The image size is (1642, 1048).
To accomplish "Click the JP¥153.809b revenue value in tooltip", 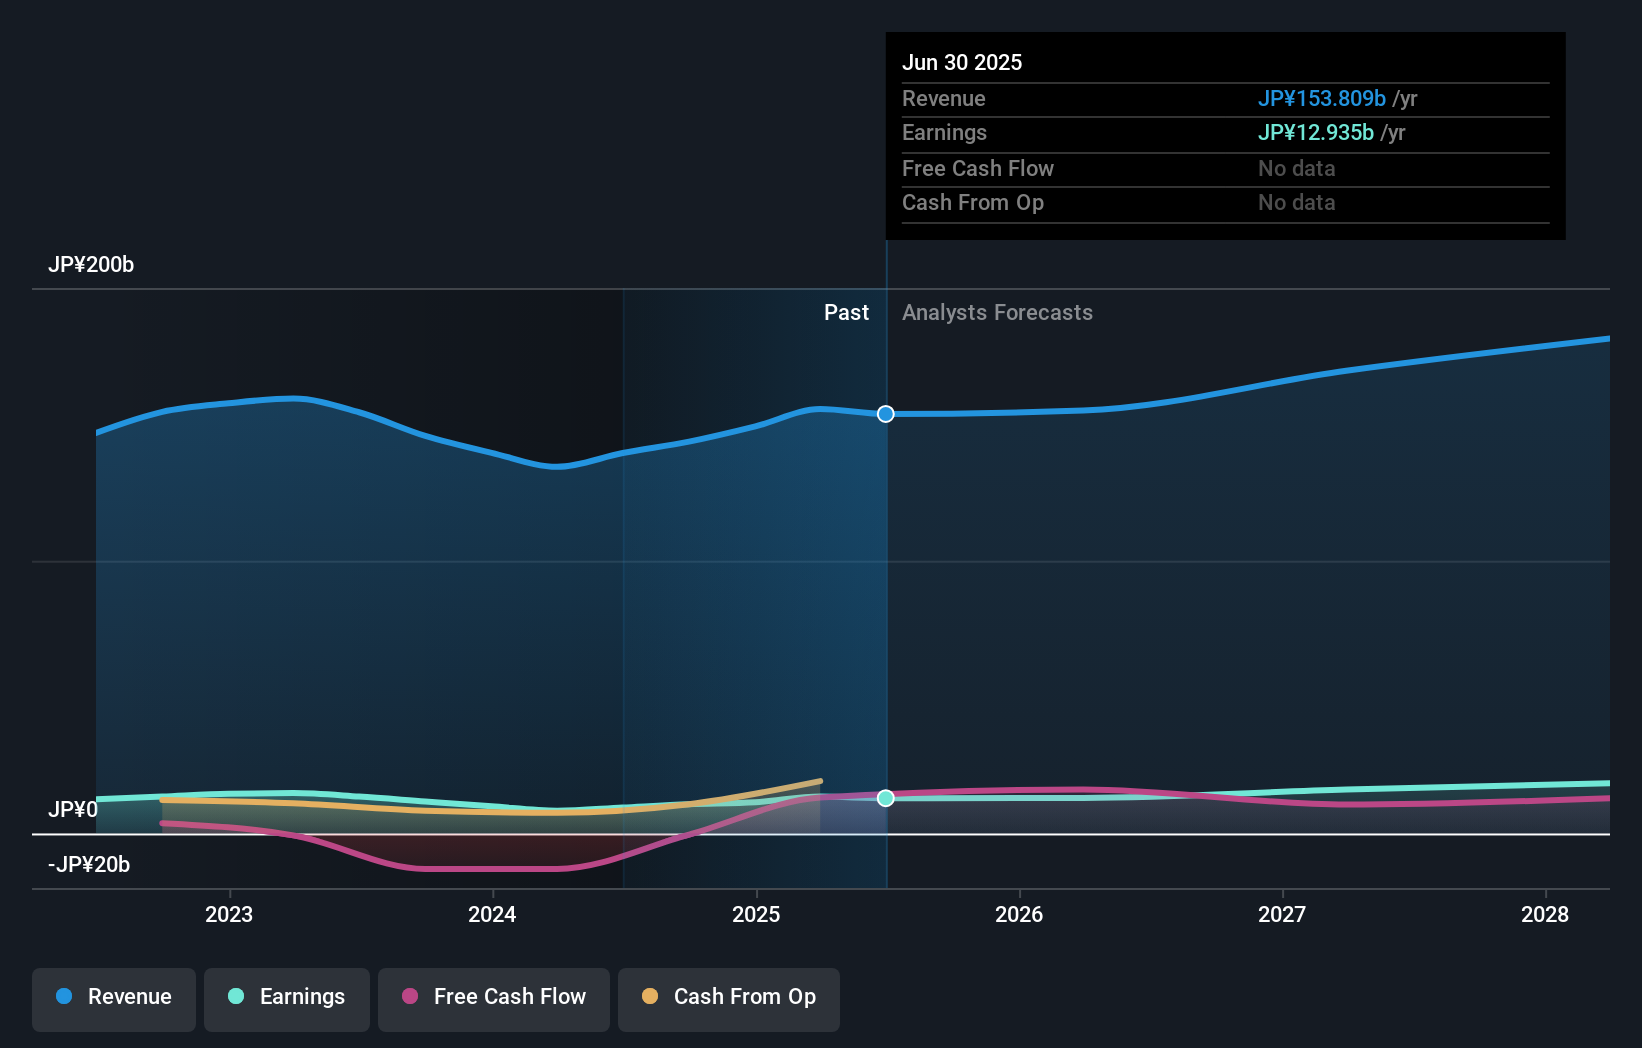I will tap(1321, 98).
